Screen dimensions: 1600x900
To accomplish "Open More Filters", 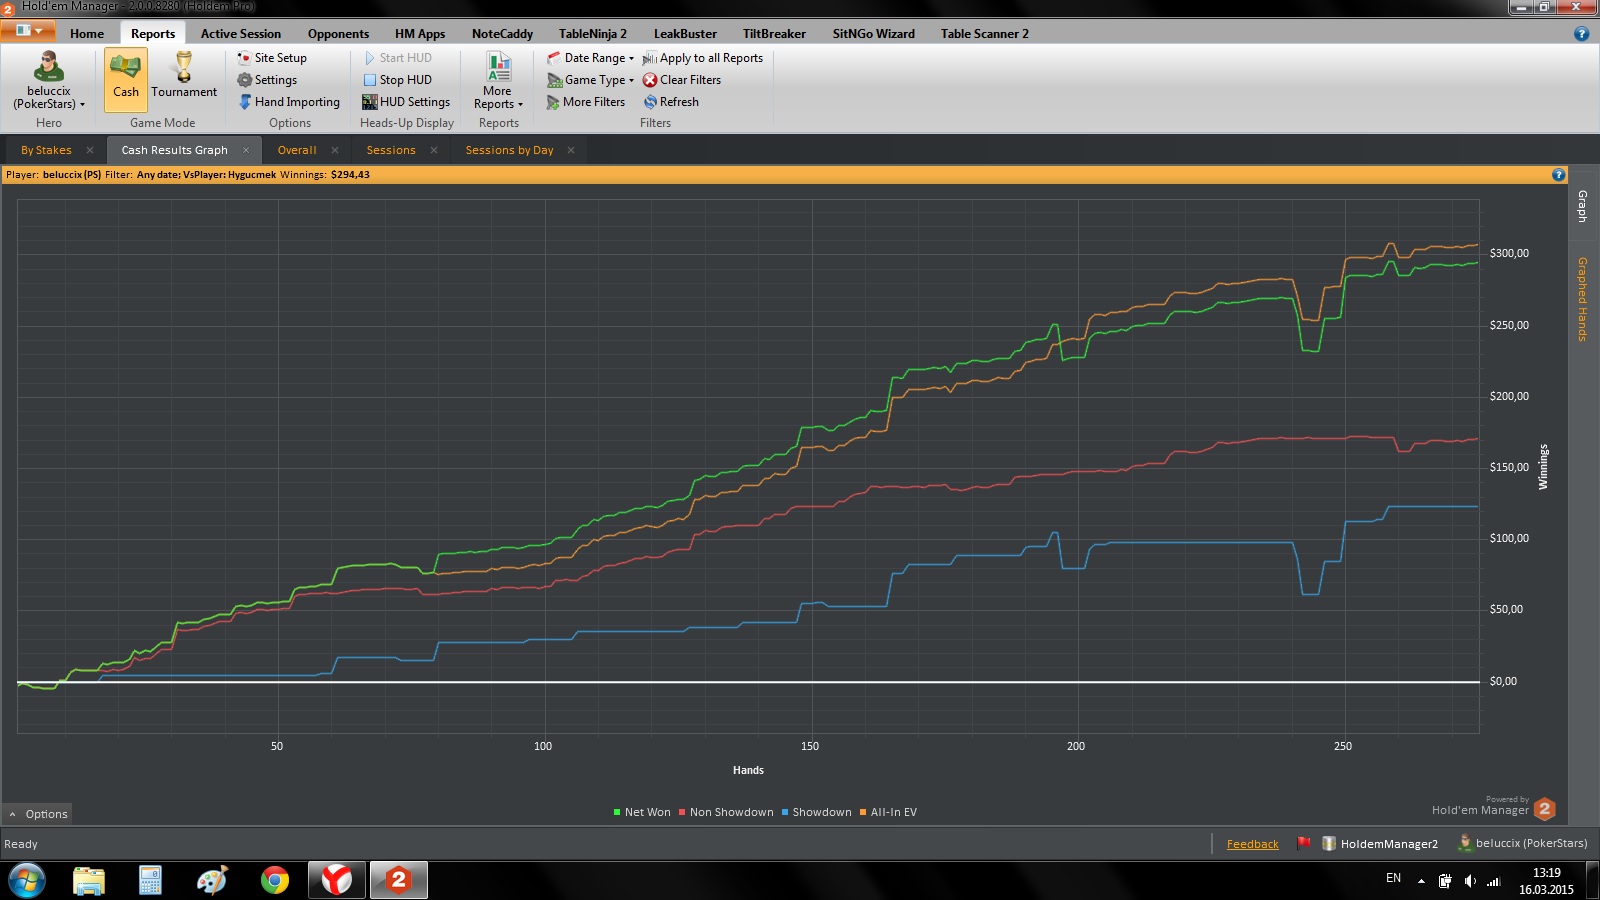I will tap(586, 102).
